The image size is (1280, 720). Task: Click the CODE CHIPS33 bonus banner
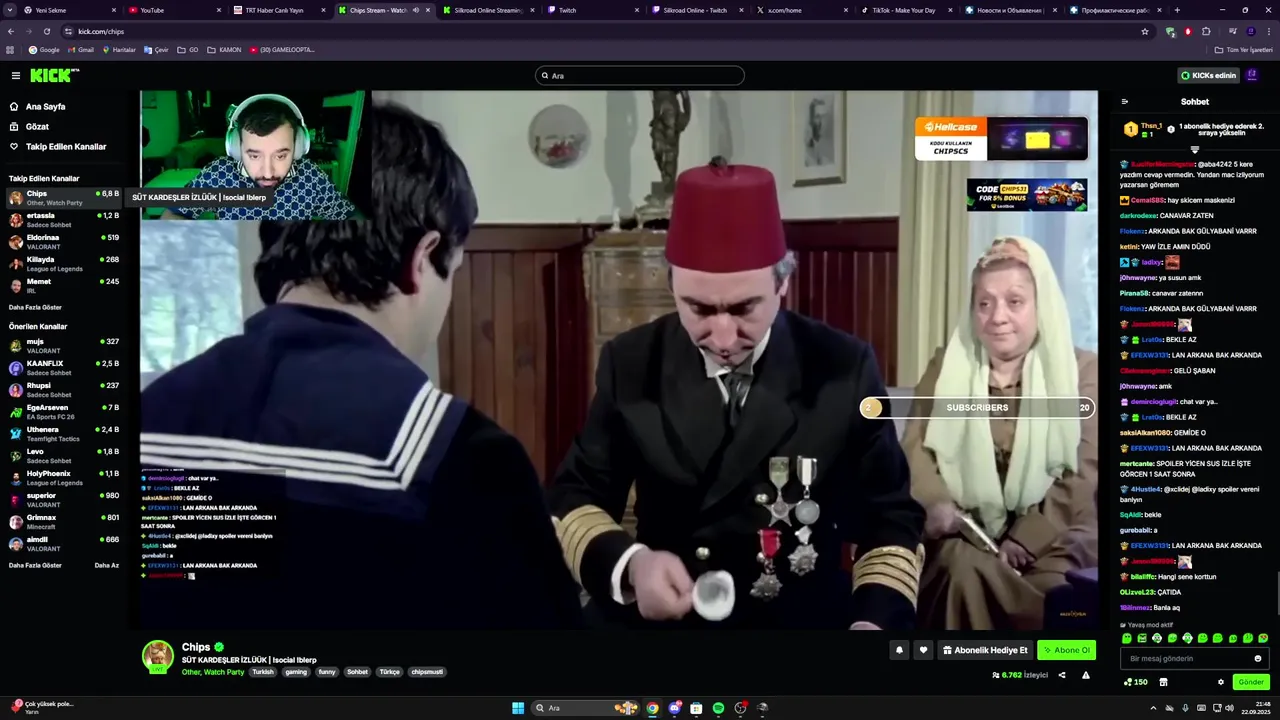[x=1027, y=195]
